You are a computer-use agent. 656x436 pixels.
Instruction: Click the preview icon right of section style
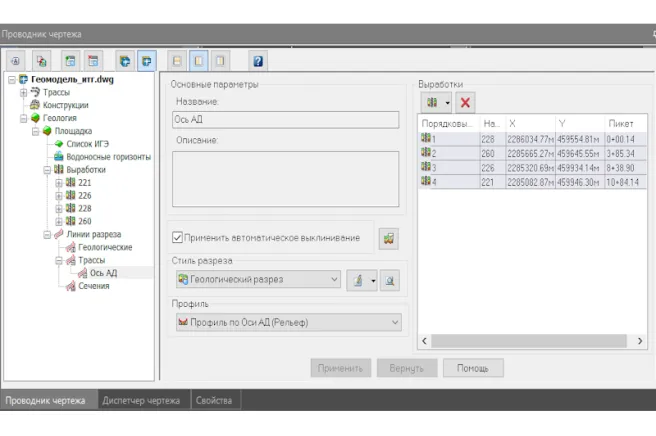390,280
